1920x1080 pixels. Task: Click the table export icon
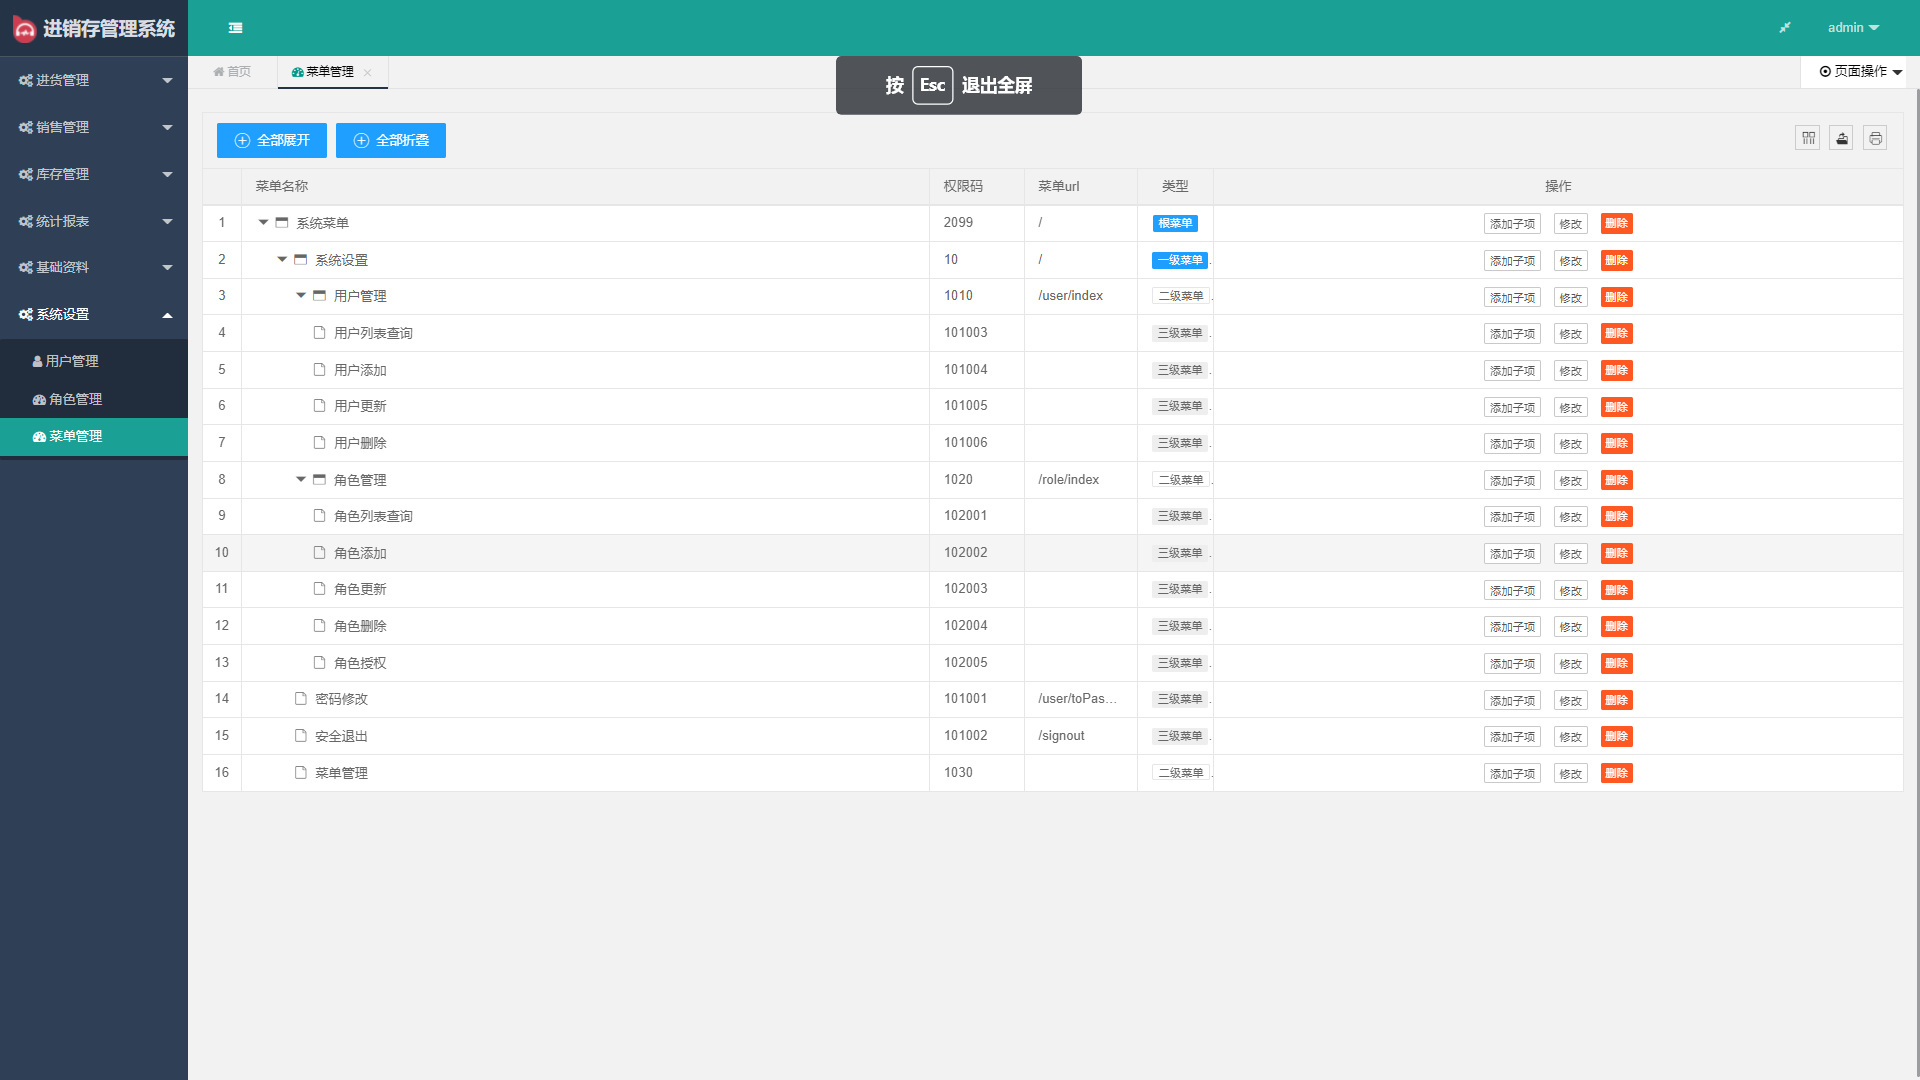[x=1842, y=138]
